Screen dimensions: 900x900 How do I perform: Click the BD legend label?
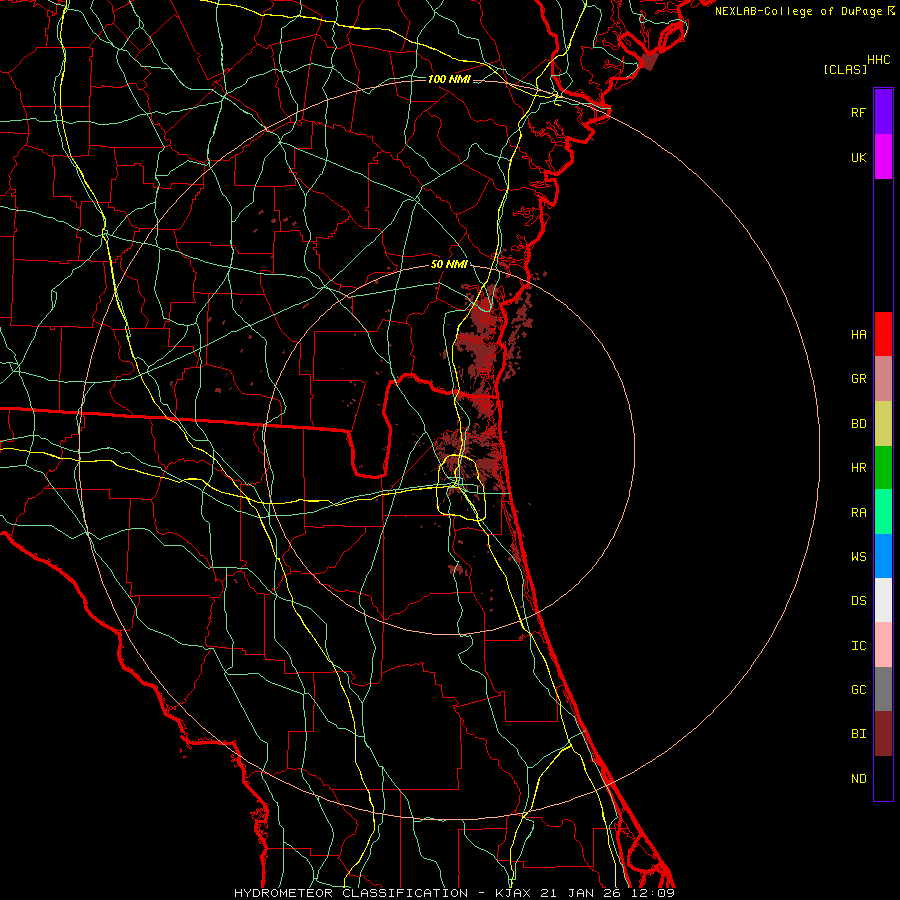pyautogui.click(x=858, y=424)
